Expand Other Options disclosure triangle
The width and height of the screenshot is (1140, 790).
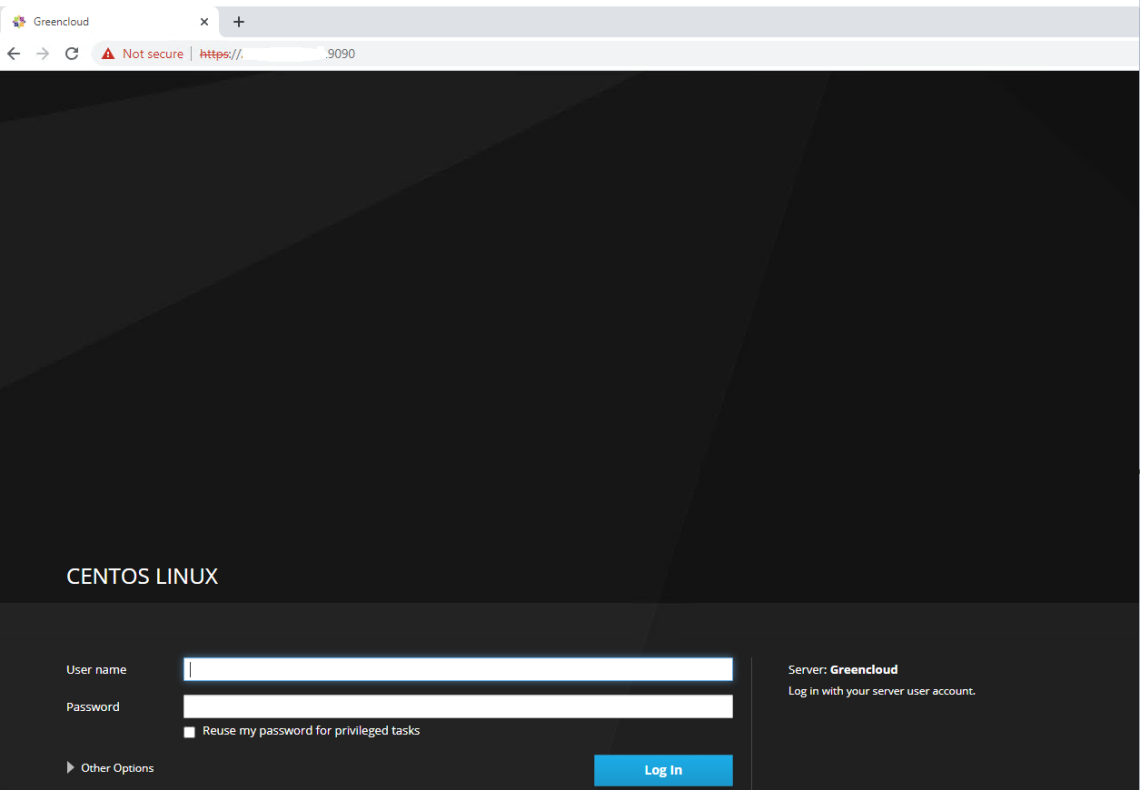tap(71, 767)
